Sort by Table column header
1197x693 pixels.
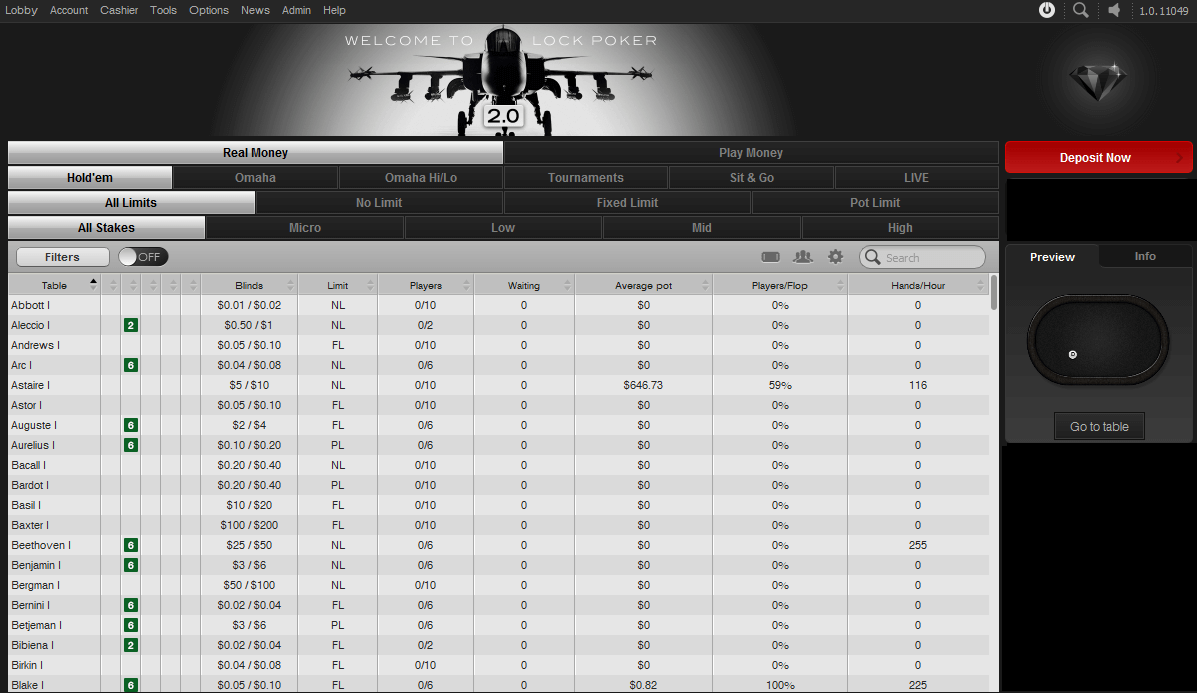(x=54, y=285)
